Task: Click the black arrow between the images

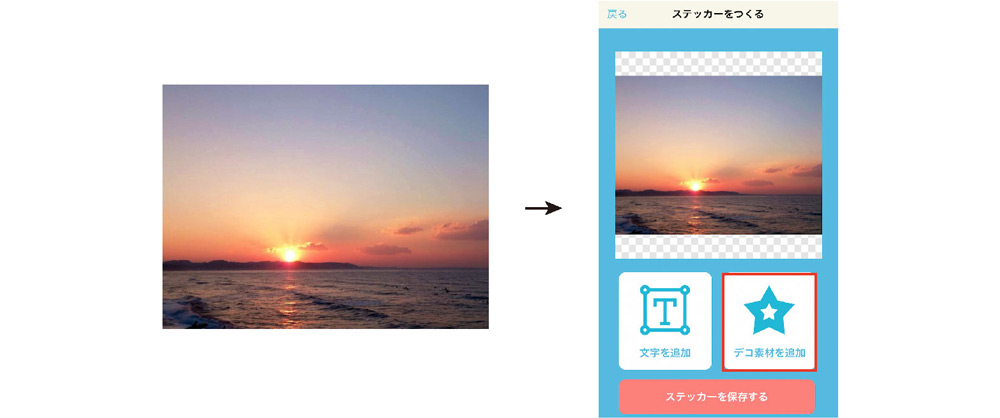Action: 543,209
